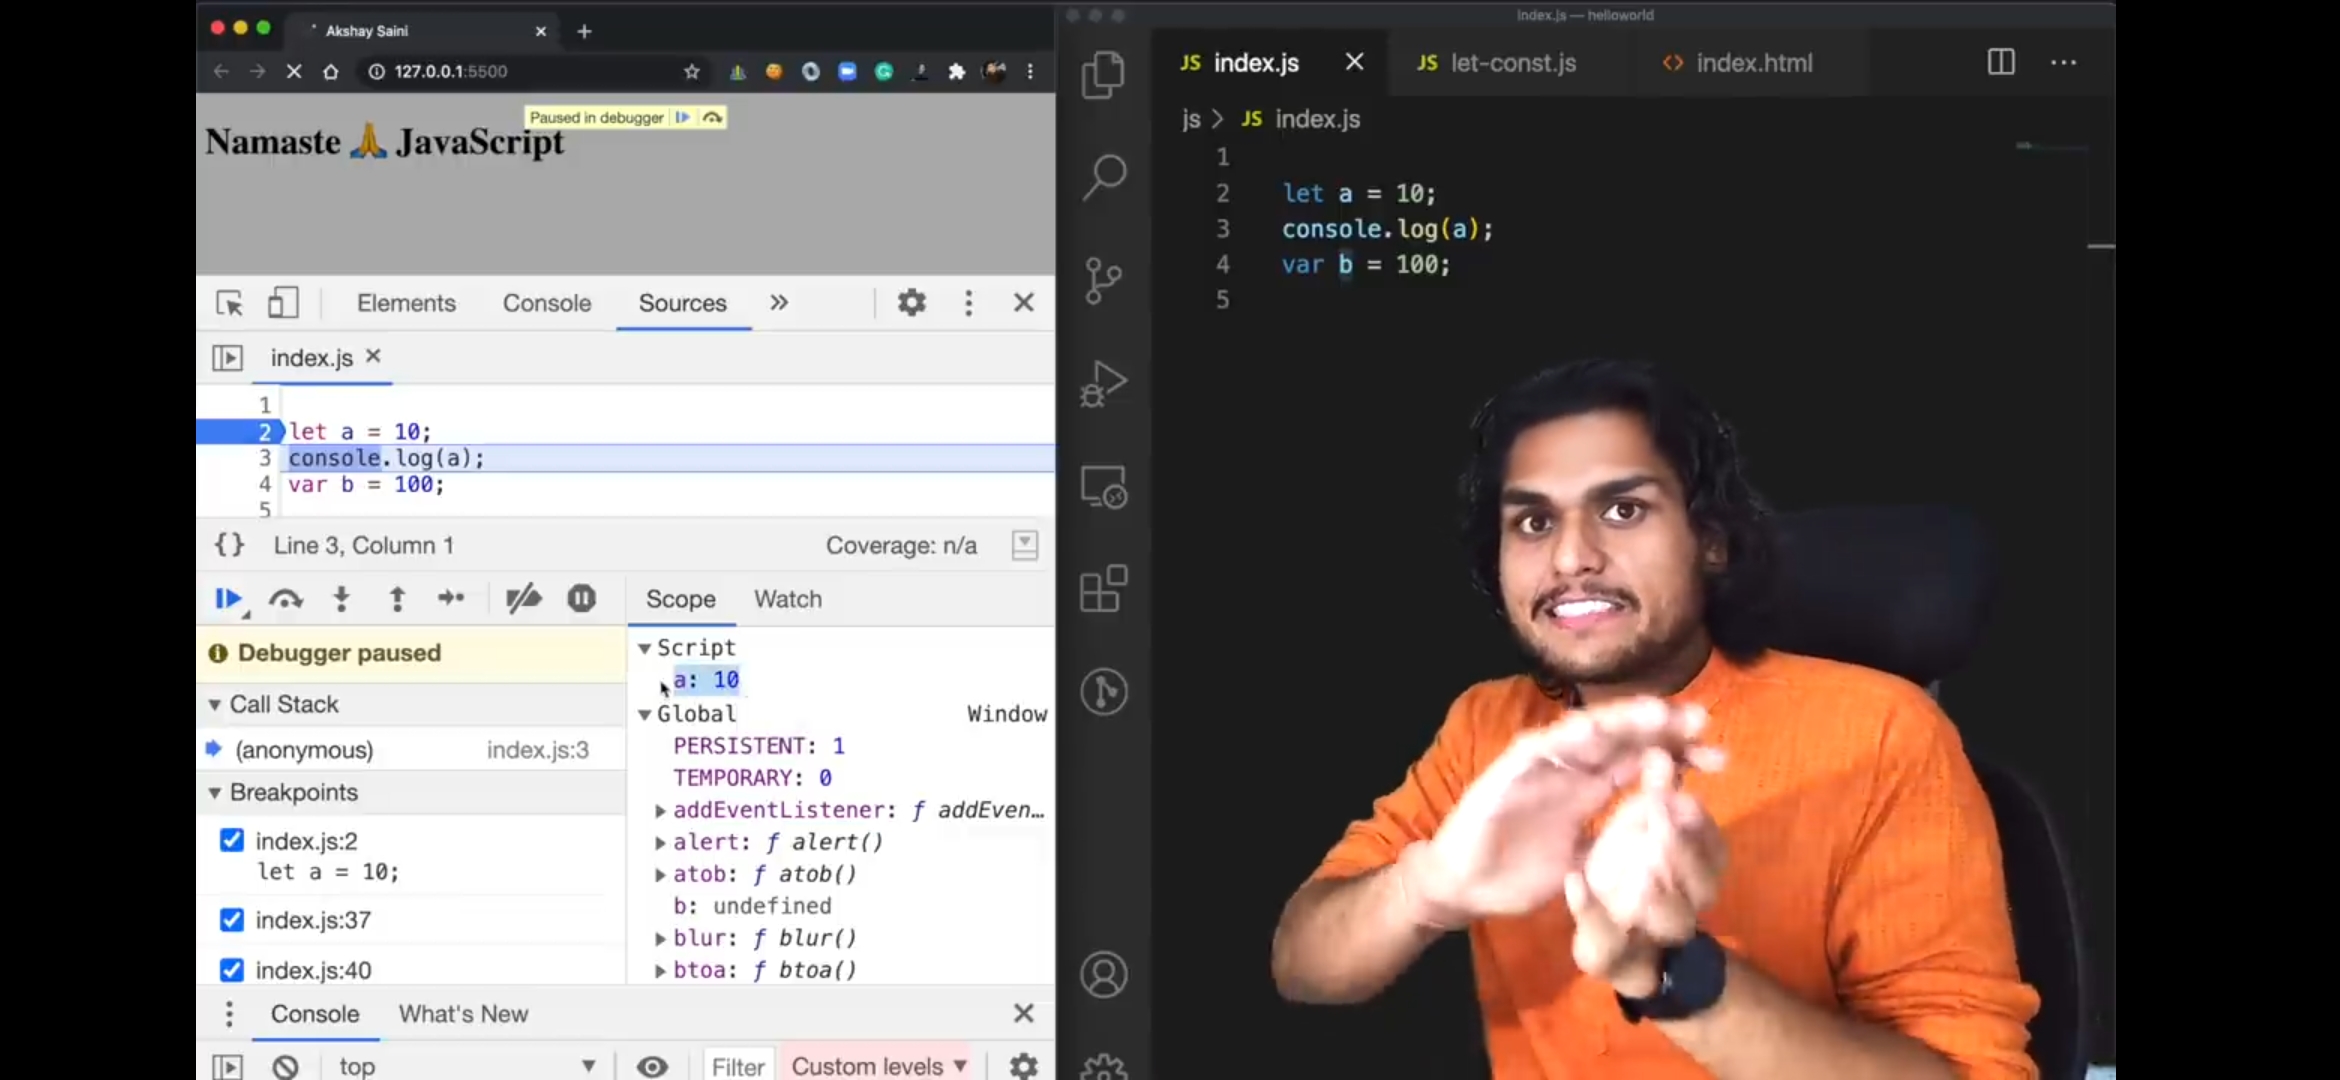
Task: Open VS Code Extensions sidebar icon
Action: pyautogui.click(x=1104, y=588)
